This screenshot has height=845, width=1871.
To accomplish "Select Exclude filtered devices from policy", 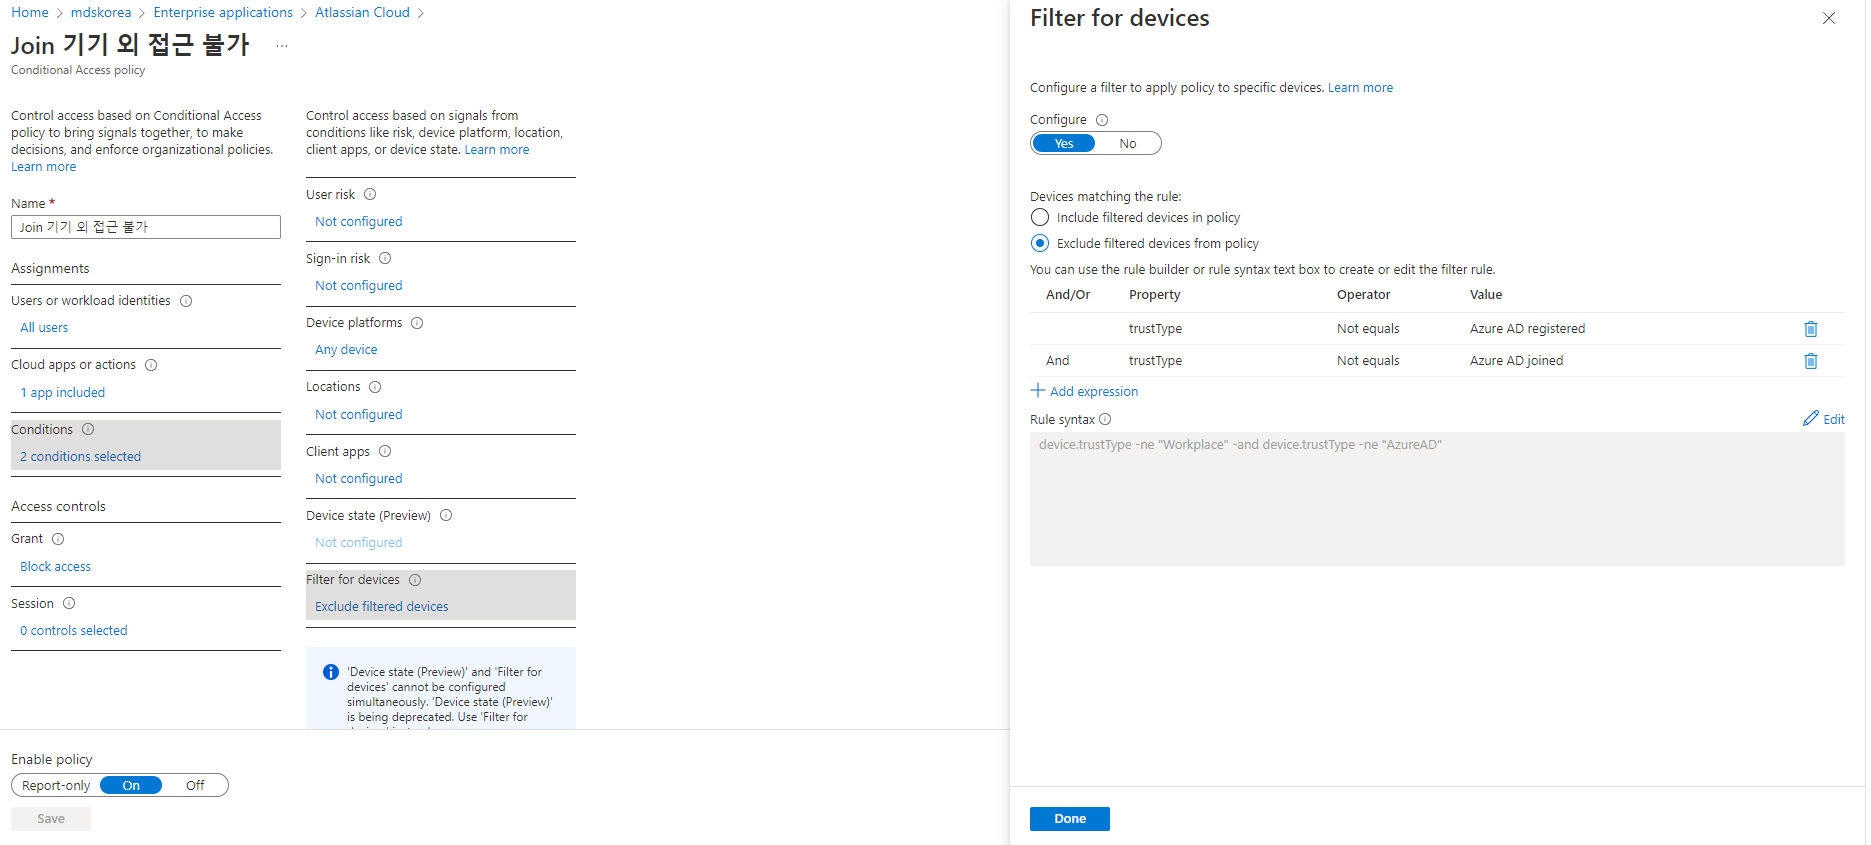I will pyautogui.click(x=1040, y=243).
